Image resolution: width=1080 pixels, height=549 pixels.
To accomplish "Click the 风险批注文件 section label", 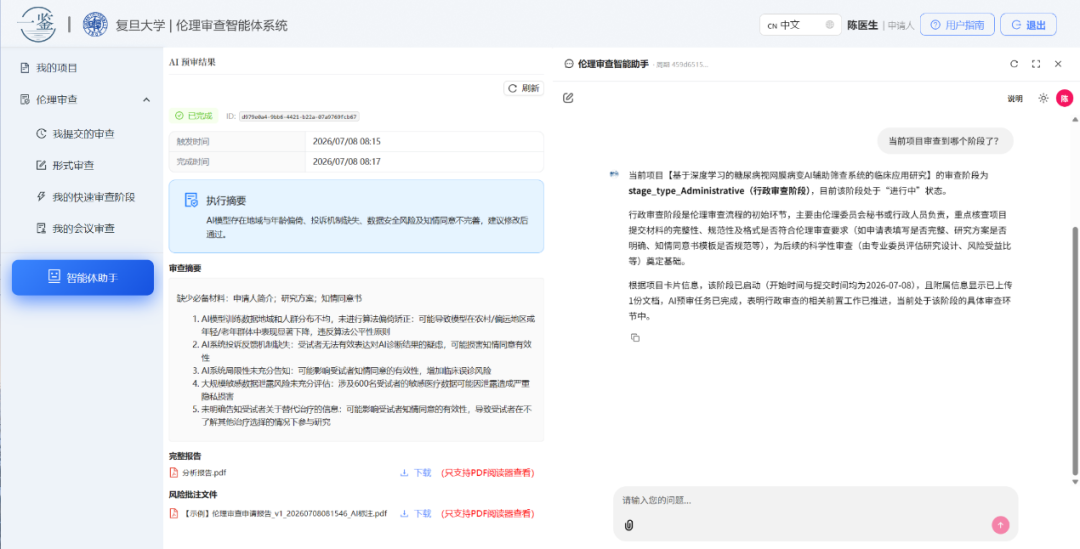I will pyautogui.click(x=193, y=495).
